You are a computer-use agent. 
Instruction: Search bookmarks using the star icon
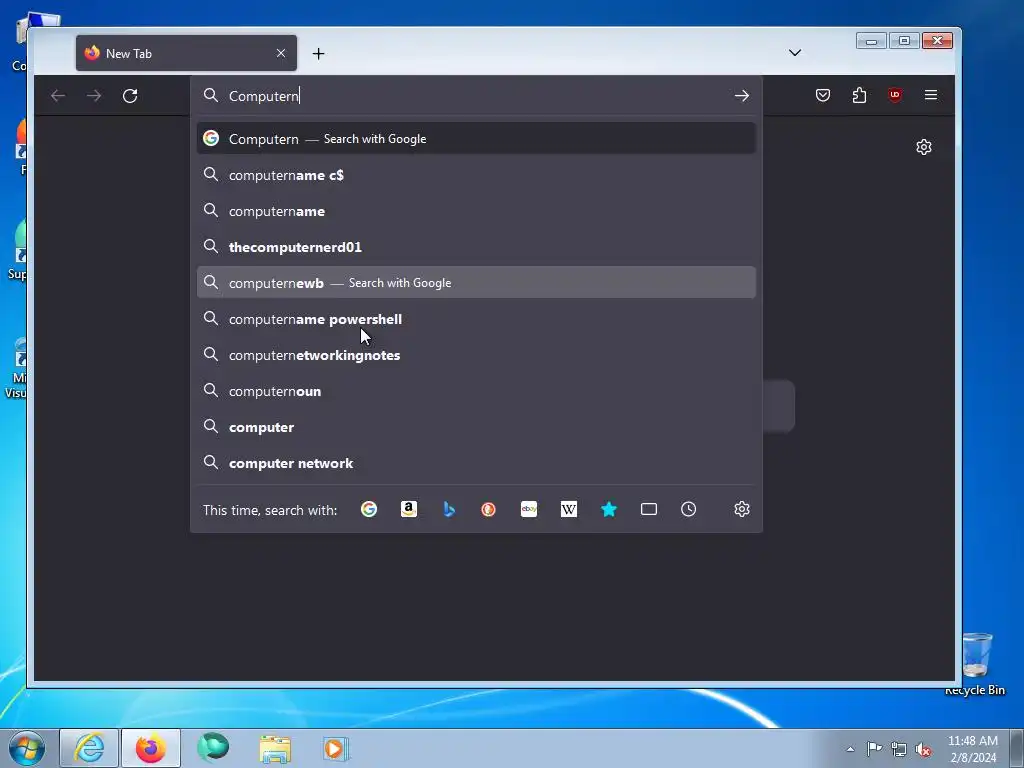(x=609, y=509)
